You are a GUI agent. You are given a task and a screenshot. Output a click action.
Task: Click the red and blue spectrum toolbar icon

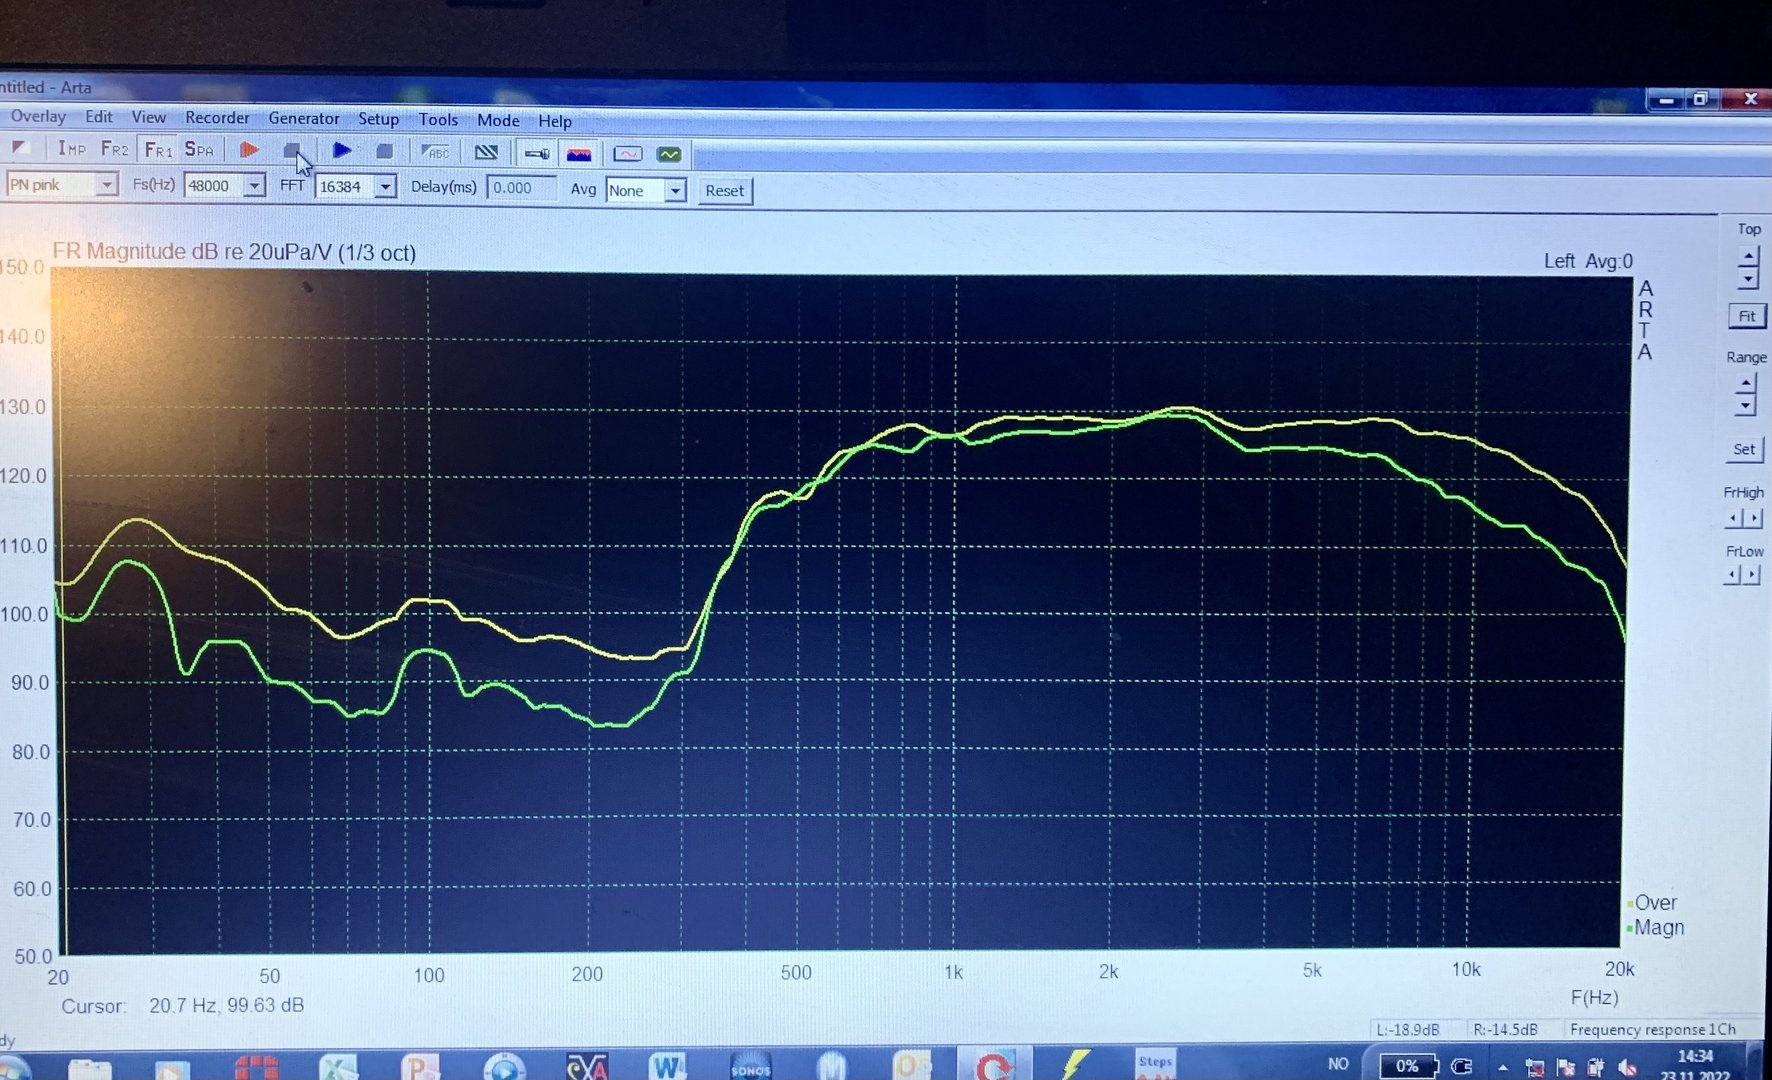tap(579, 154)
